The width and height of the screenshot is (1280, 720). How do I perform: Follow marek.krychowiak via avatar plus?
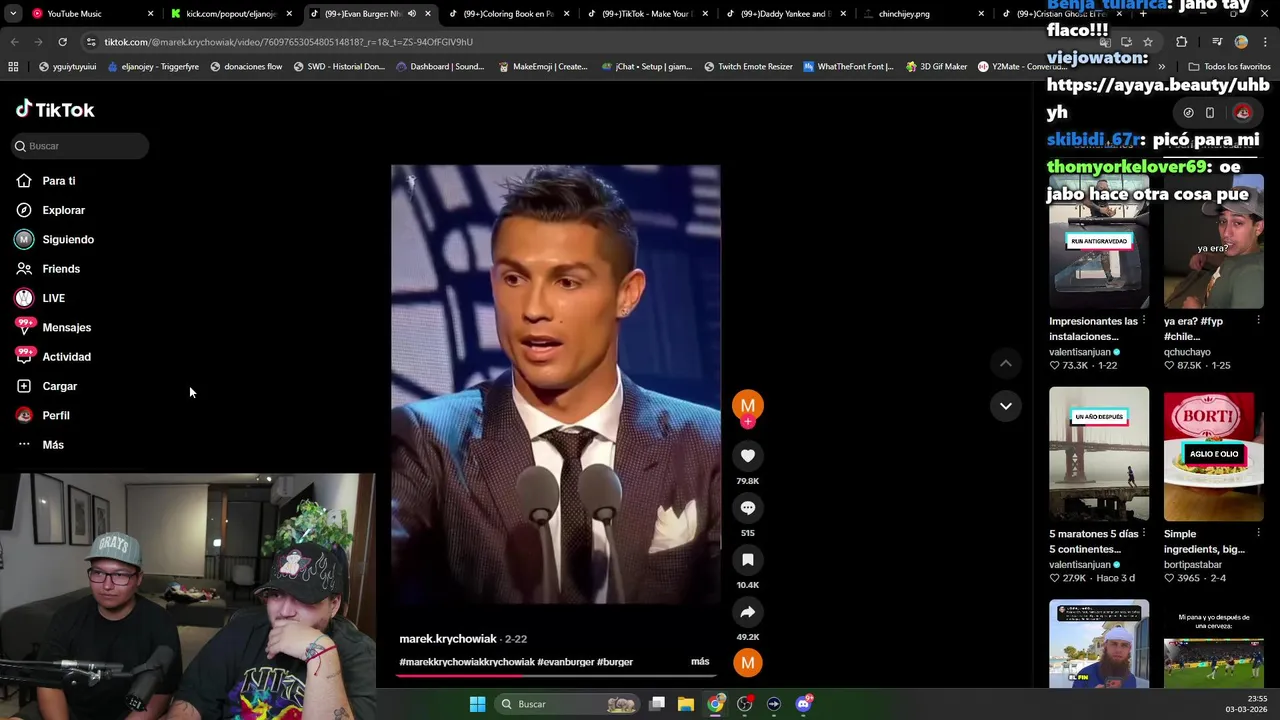coord(748,422)
